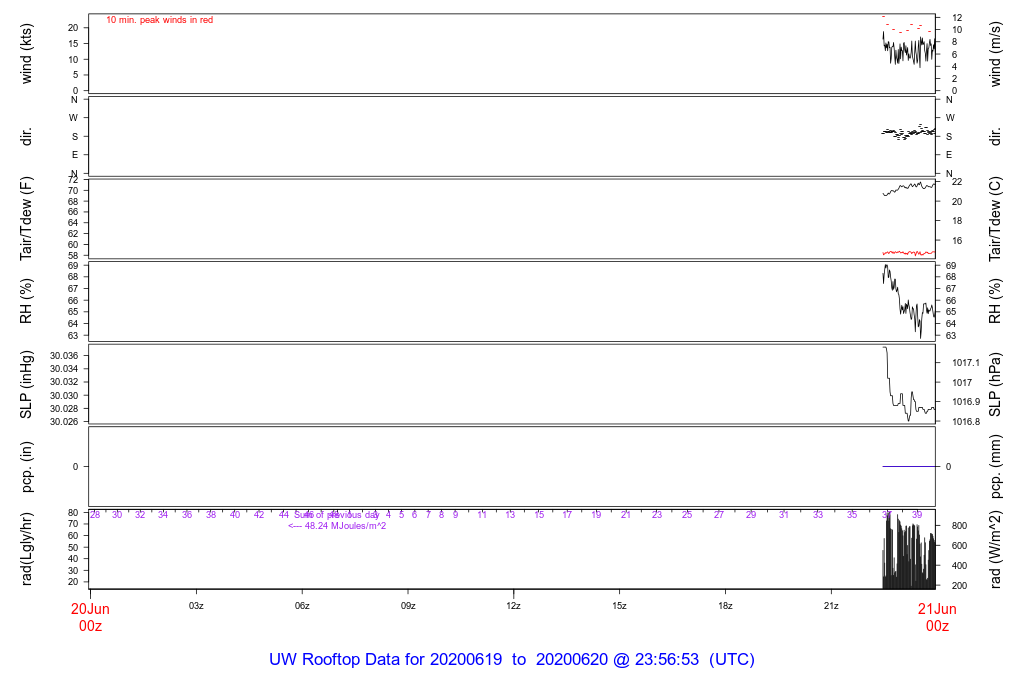Click the 'wind (kts)' left axis label
Image resolution: width=1024 pixels, height=700 pixels.
tap(26, 54)
